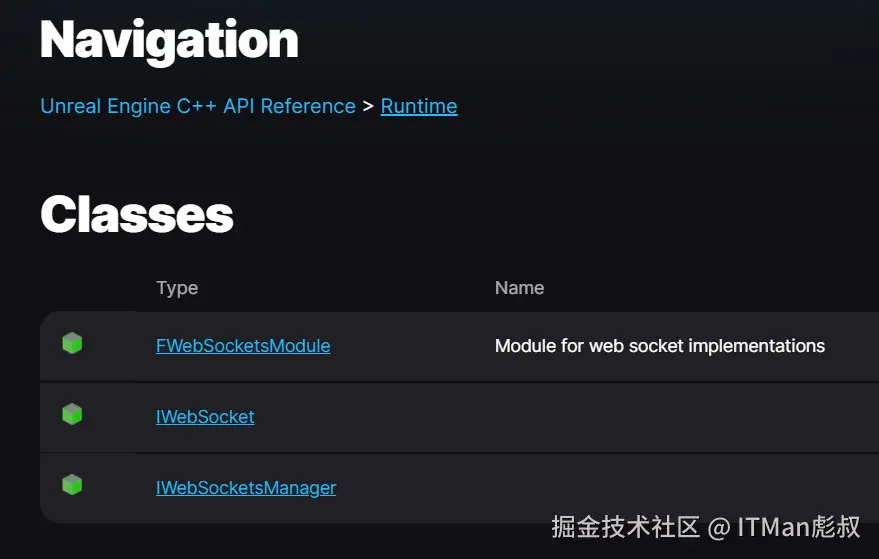This screenshot has width=879, height=559.
Task: Open Unreal Engine C++ API Reference breadcrumb
Action: 198,106
